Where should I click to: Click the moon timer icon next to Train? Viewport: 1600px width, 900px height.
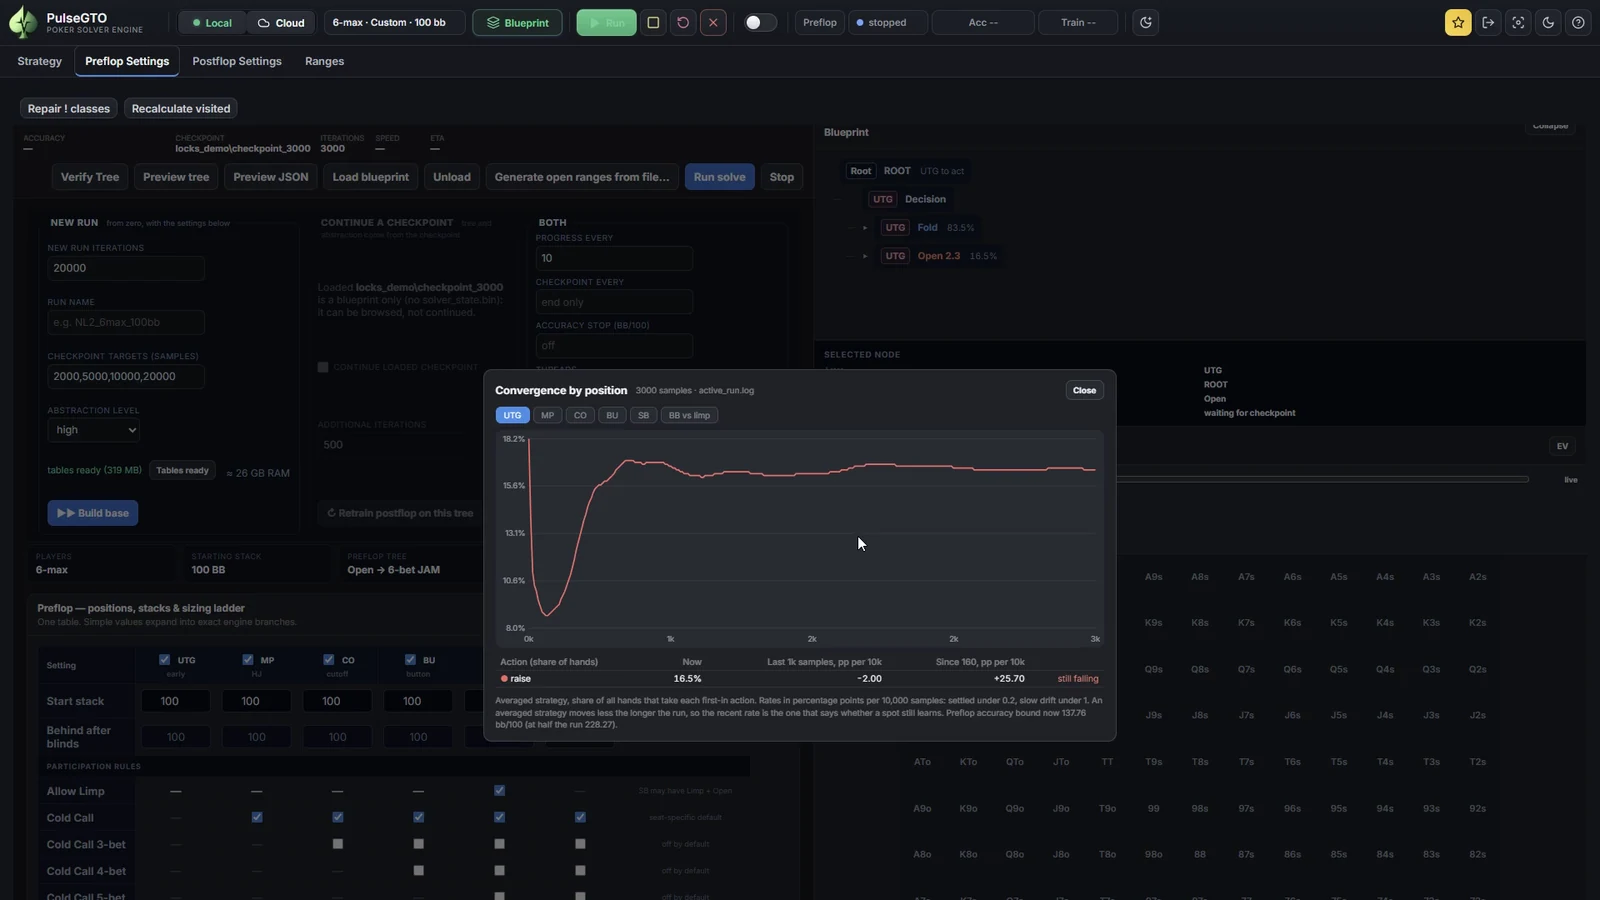click(x=1146, y=22)
